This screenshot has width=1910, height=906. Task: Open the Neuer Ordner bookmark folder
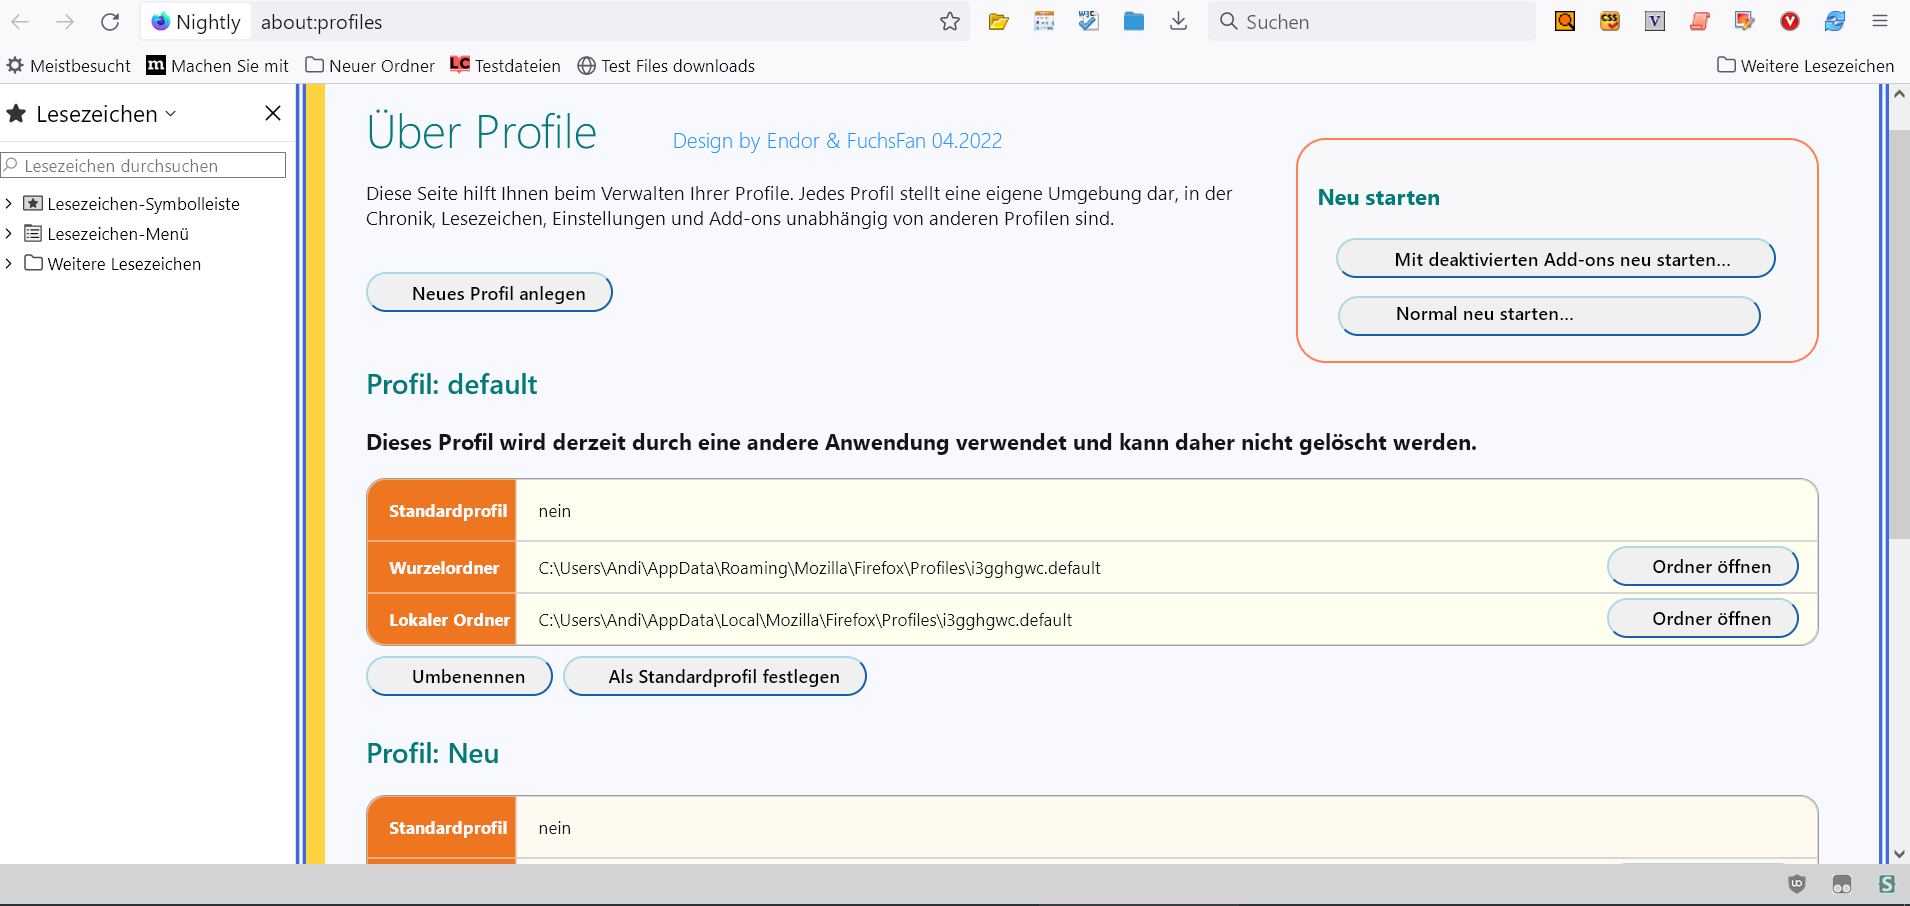tap(370, 66)
